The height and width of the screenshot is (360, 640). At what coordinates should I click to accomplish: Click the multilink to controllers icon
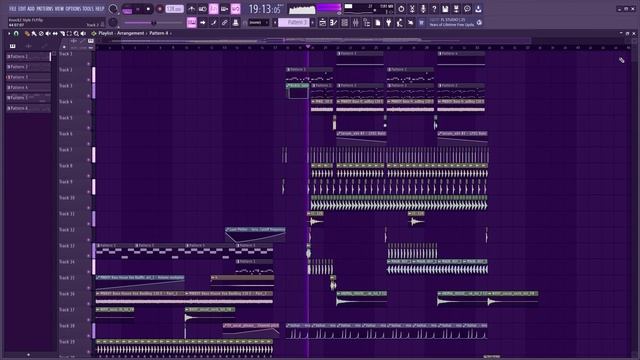pos(224,22)
